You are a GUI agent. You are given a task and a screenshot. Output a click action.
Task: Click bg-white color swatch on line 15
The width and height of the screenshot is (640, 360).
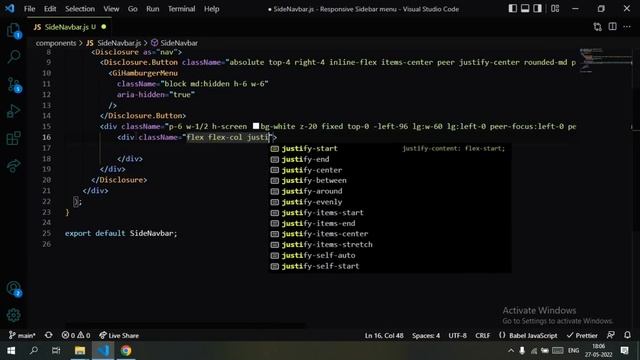[256, 126]
